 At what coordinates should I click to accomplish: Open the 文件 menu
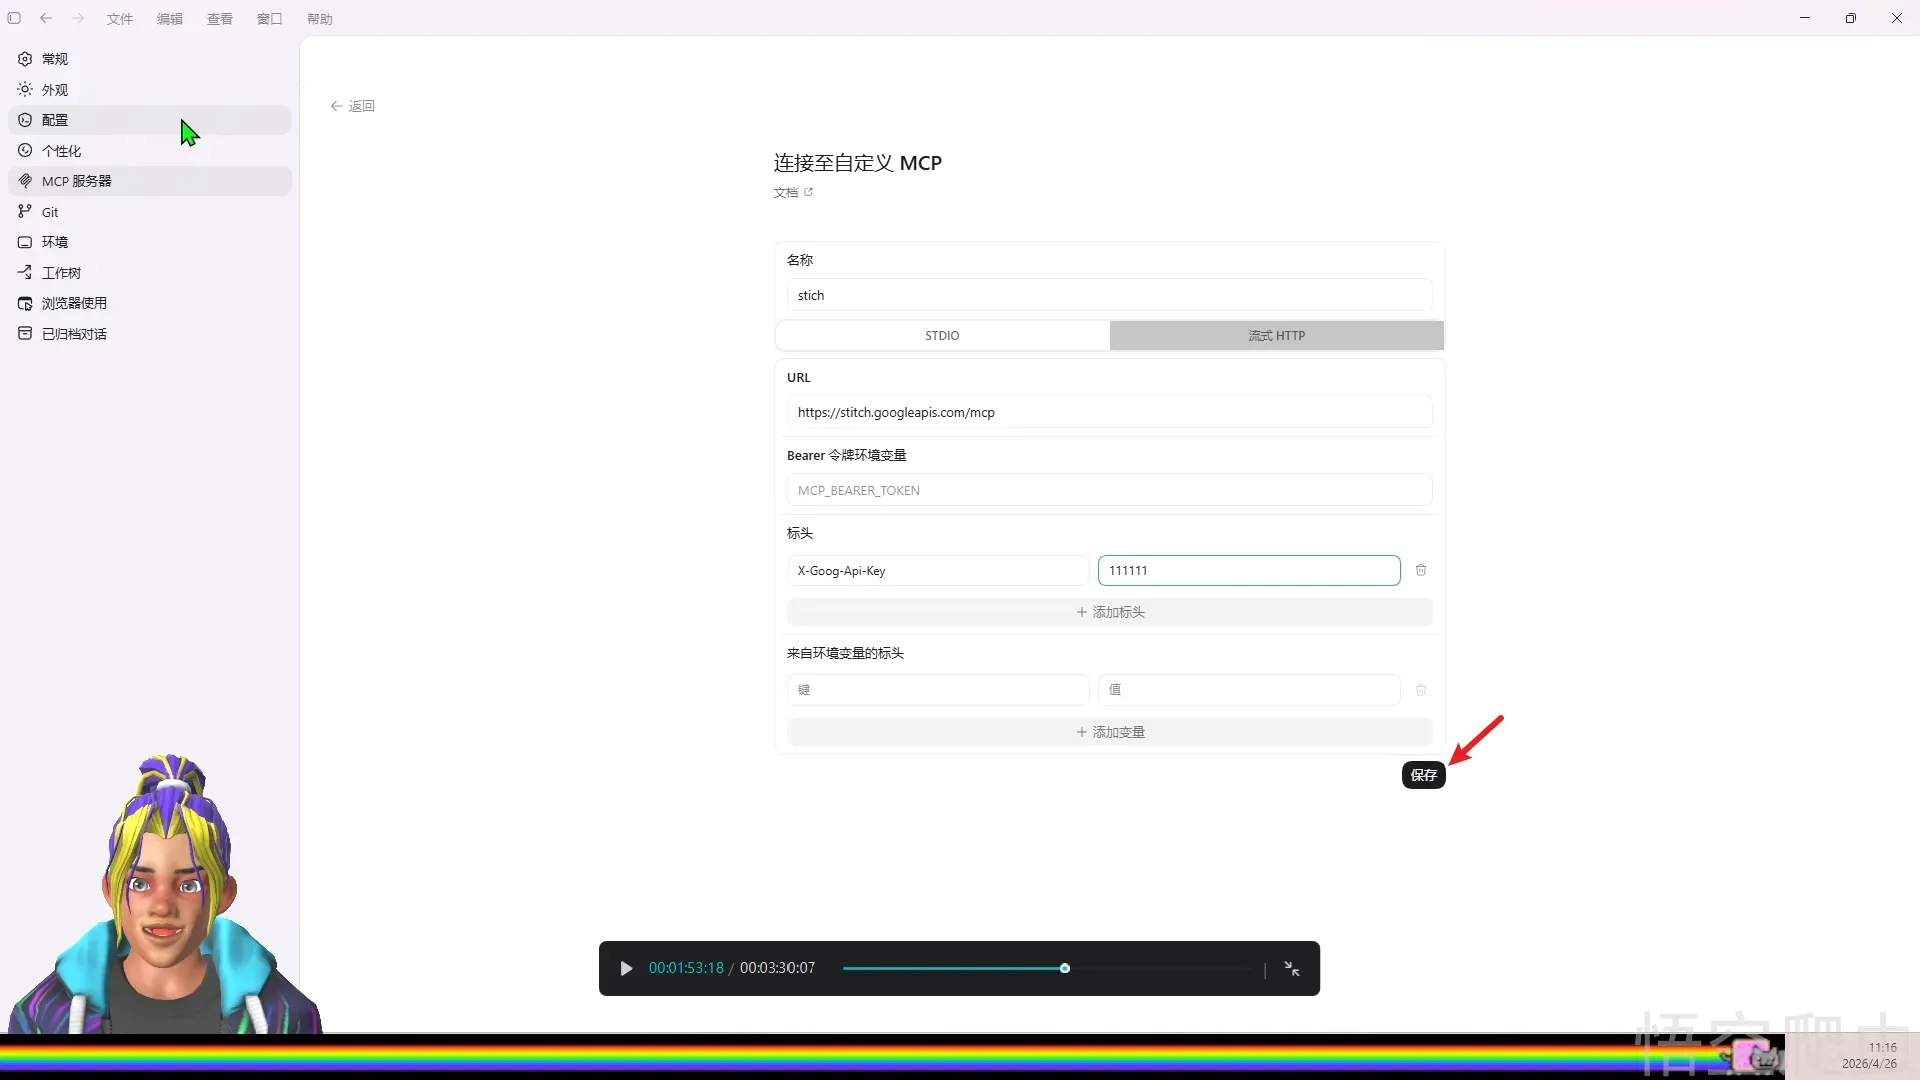(120, 19)
